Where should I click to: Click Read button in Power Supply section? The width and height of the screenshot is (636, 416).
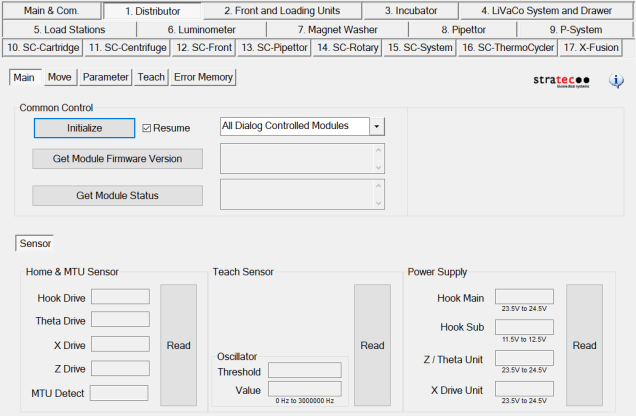click(585, 345)
